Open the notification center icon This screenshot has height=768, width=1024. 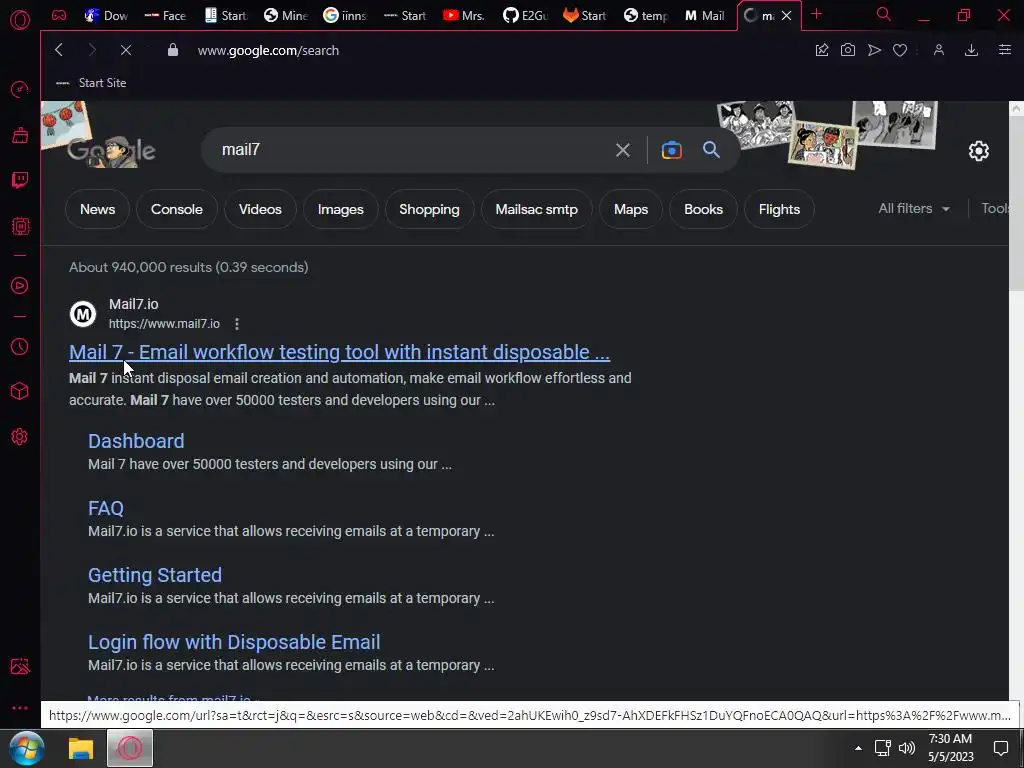pyautogui.click(x=1001, y=748)
